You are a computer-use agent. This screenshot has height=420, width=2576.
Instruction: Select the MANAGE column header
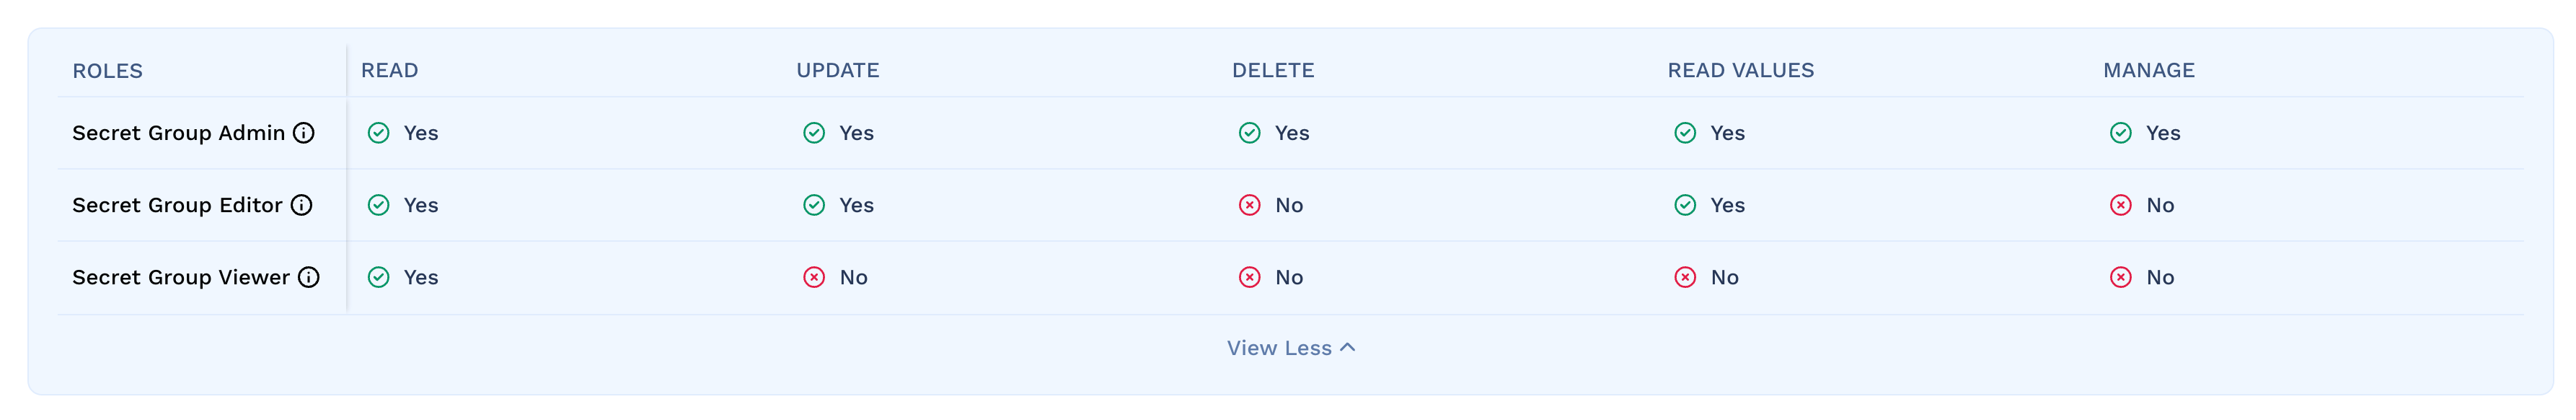point(2149,71)
